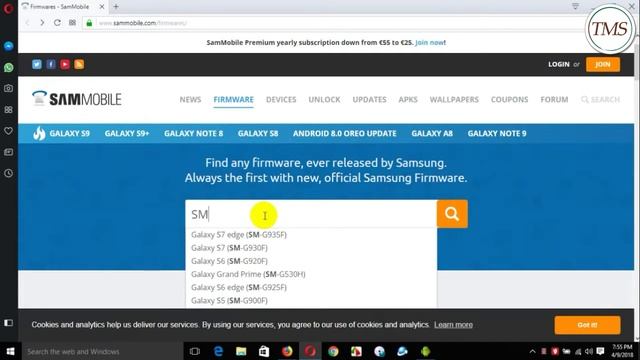The width and height of the screenshot is (640, 360).
Task: Click Got it! cookie button
Action: pos(587,325)
